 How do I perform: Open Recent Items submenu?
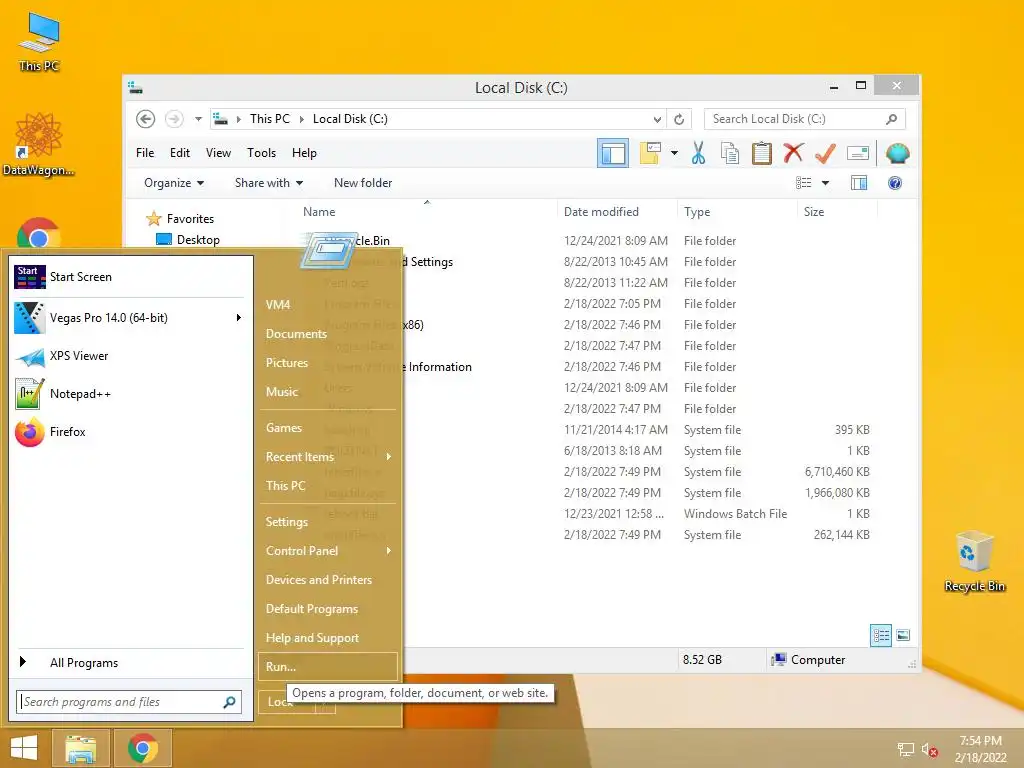click(328, 457)
